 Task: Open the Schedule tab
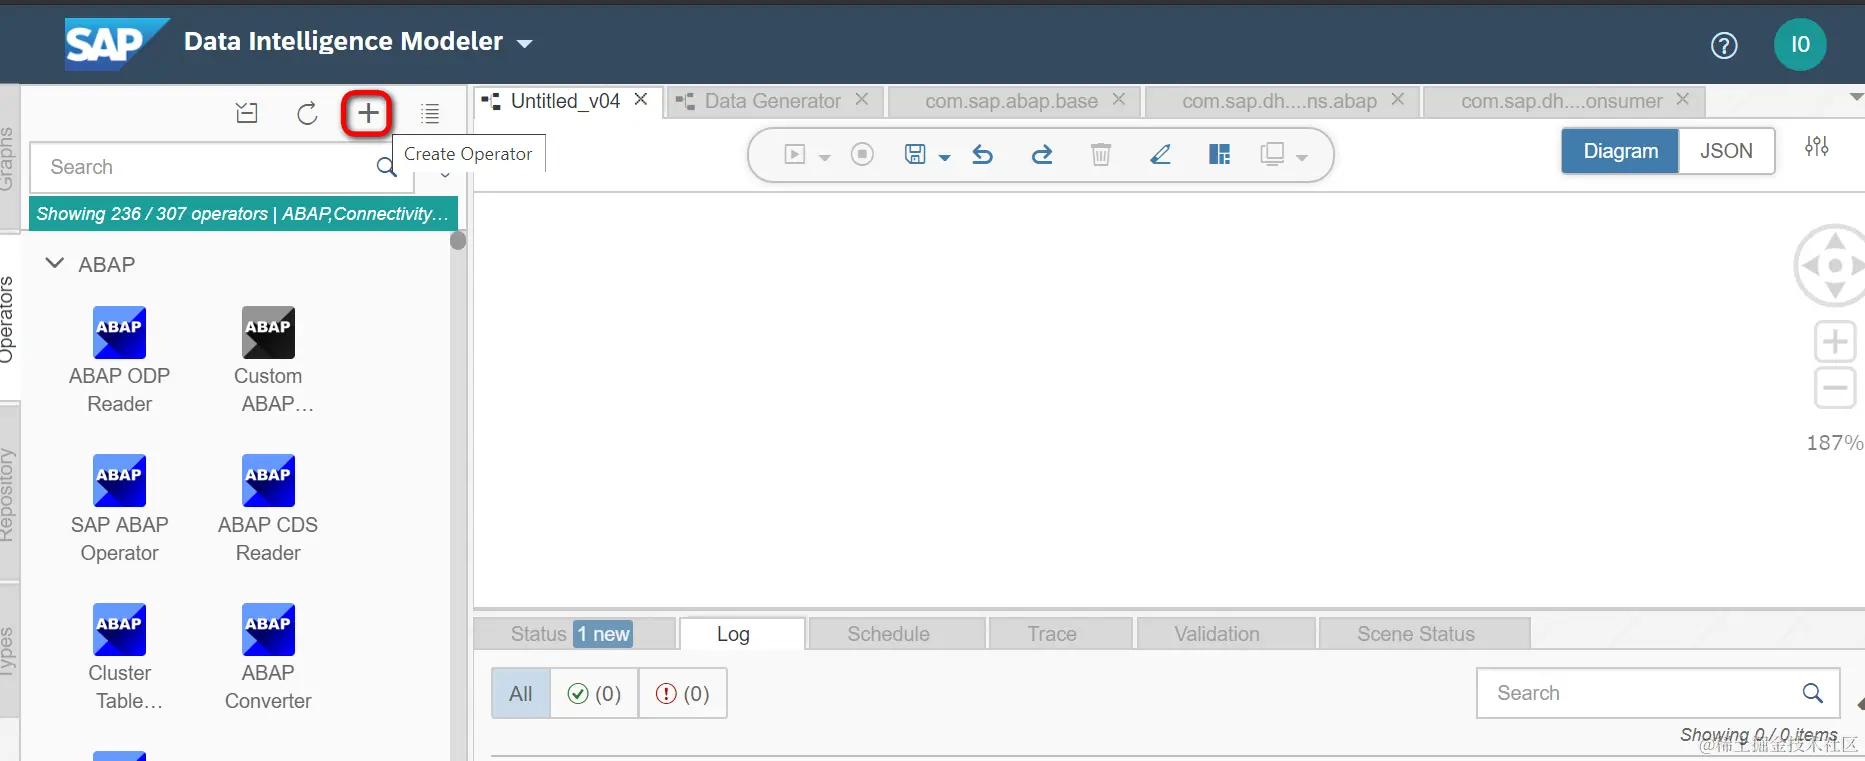click(897, 634)
